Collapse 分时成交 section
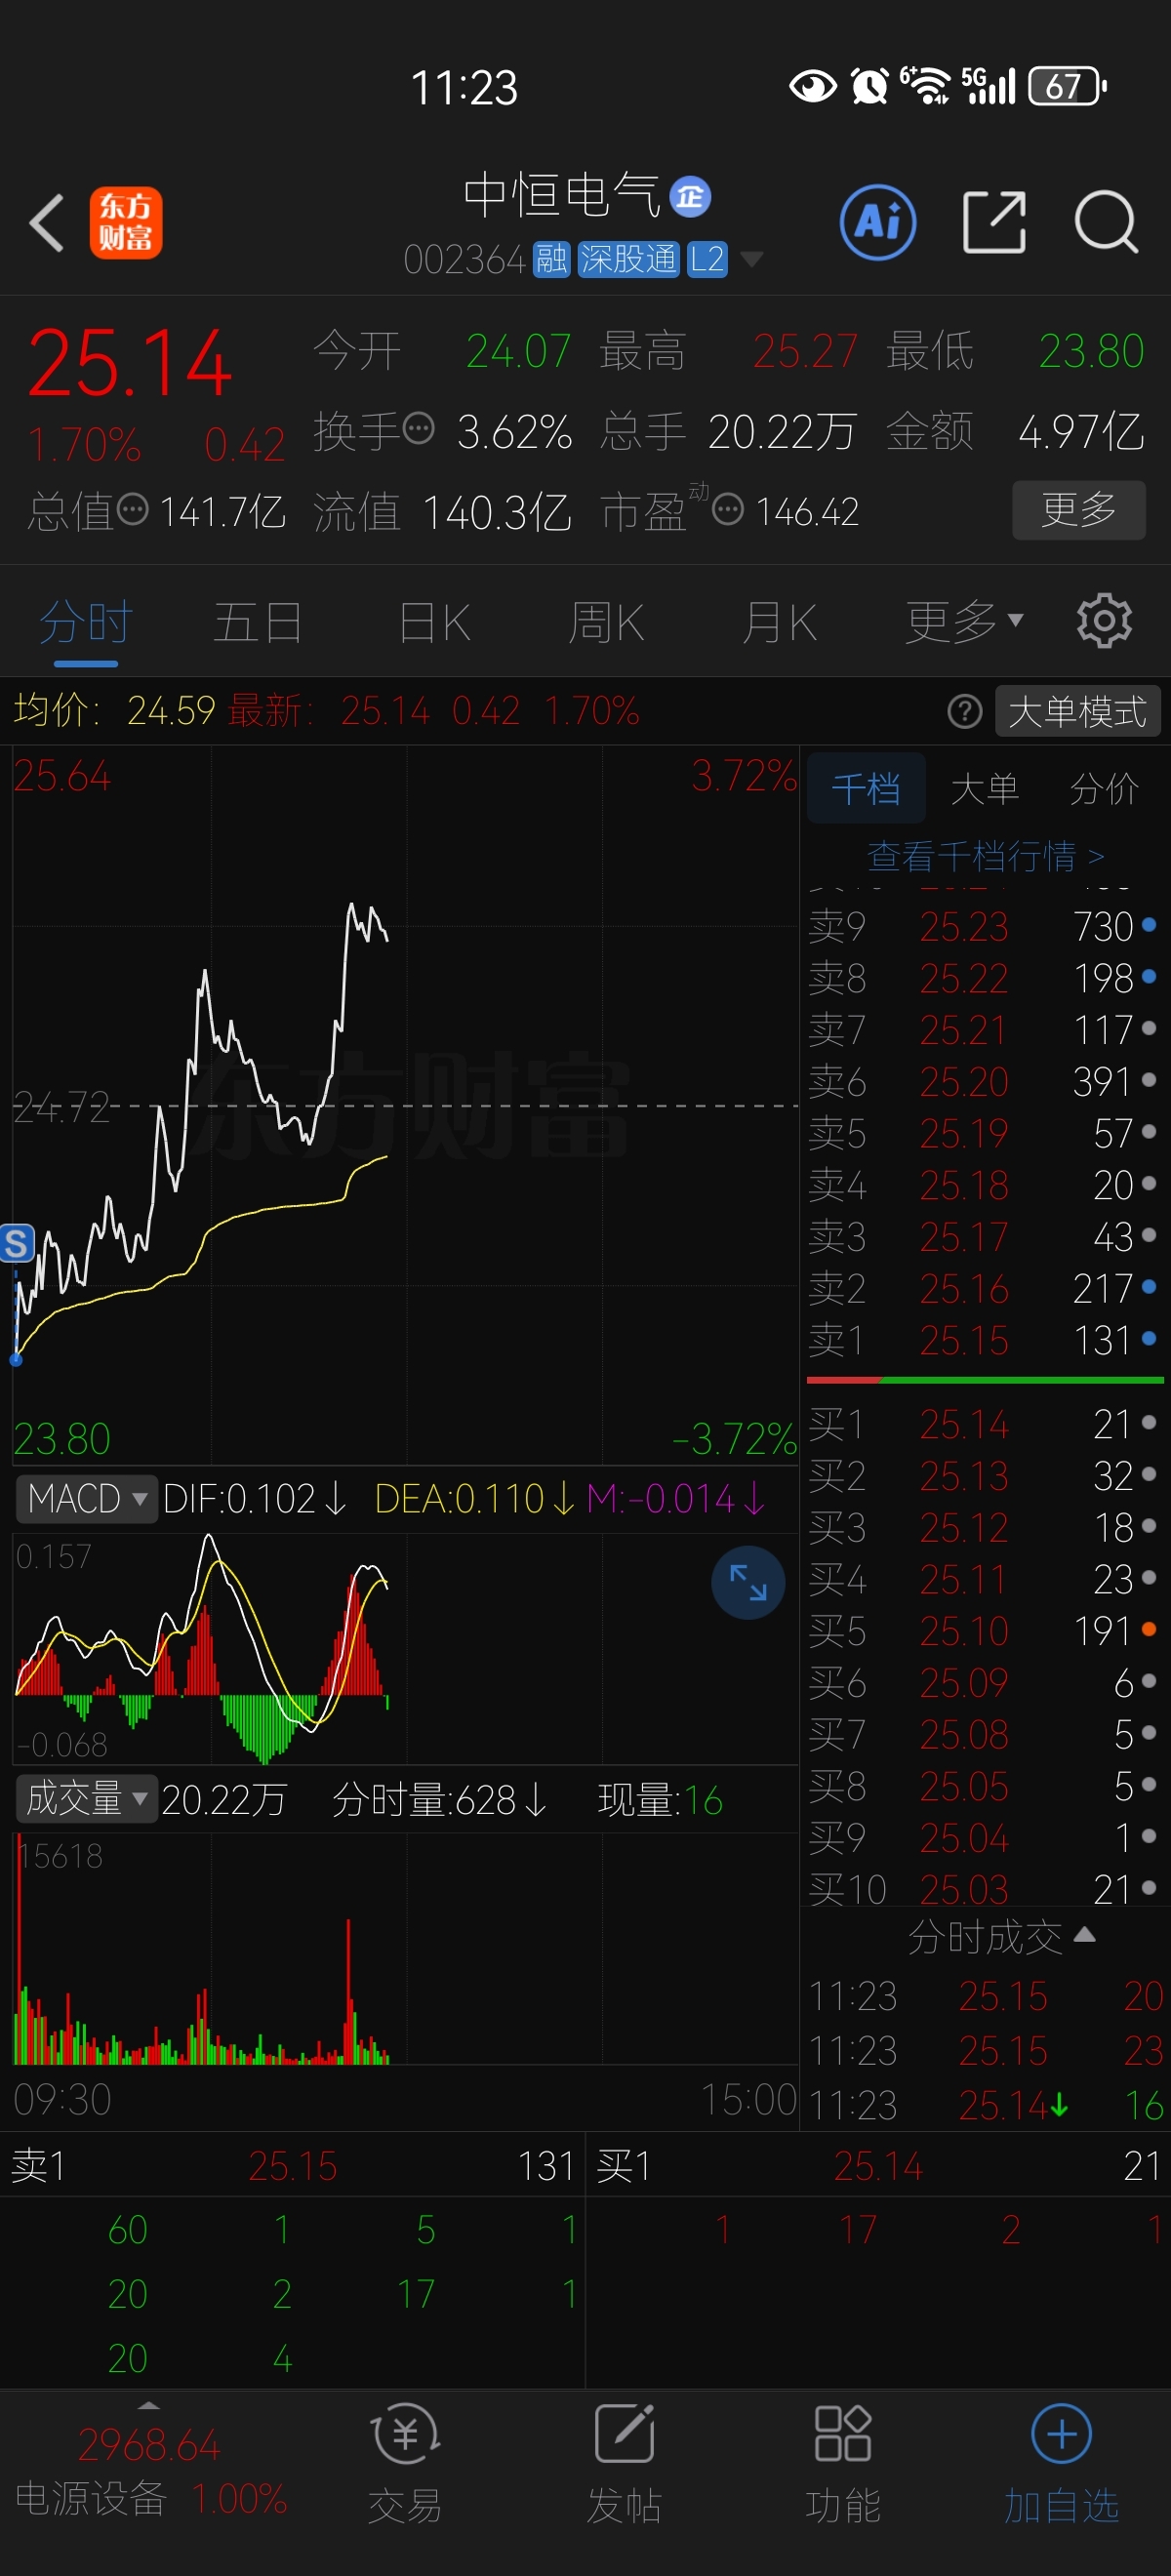Viewport: 1171px width, 2576px height. (1002, 1938)
